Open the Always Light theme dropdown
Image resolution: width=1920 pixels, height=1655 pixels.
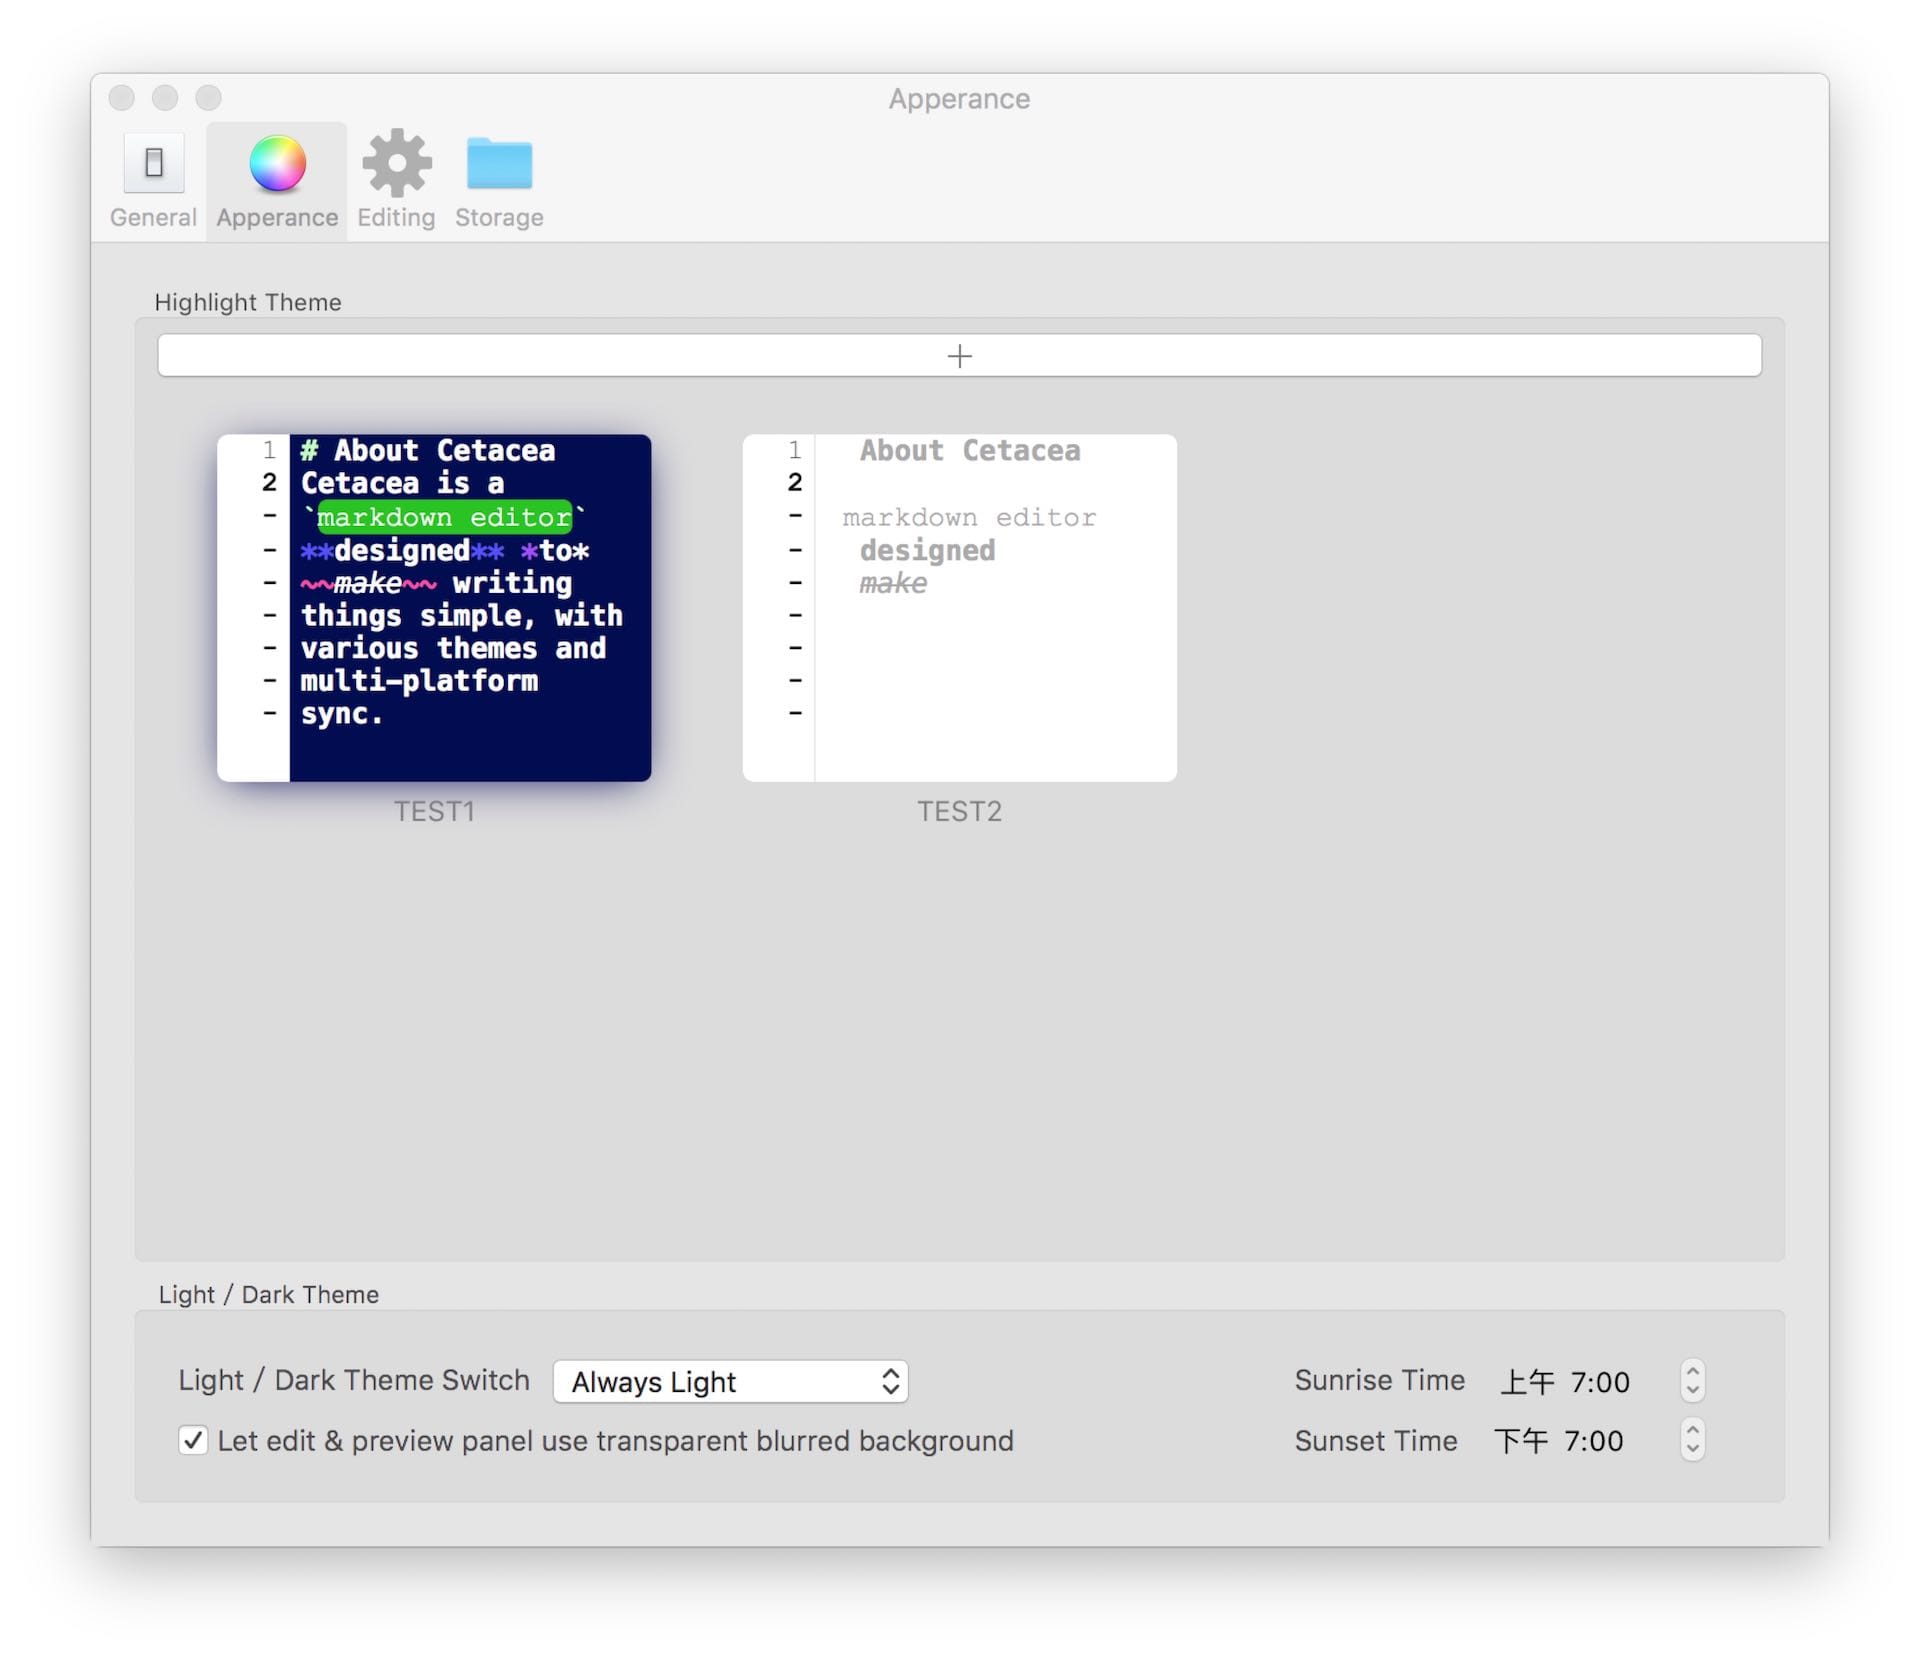730,1381
